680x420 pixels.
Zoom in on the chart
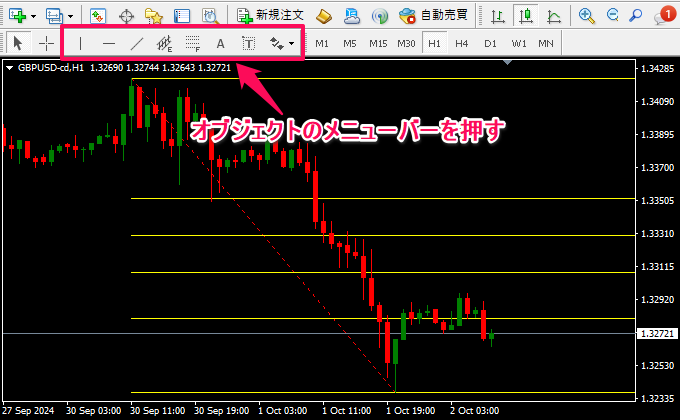[x=586, y=16]
